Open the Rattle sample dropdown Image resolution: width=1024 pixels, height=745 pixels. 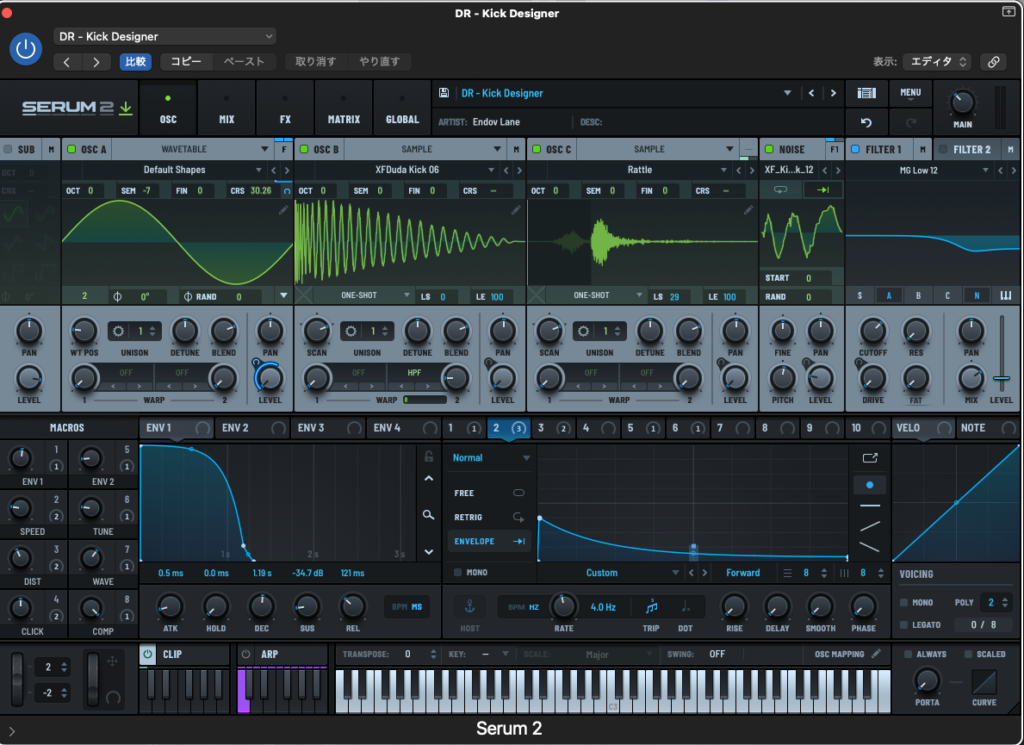click(640, 170)
